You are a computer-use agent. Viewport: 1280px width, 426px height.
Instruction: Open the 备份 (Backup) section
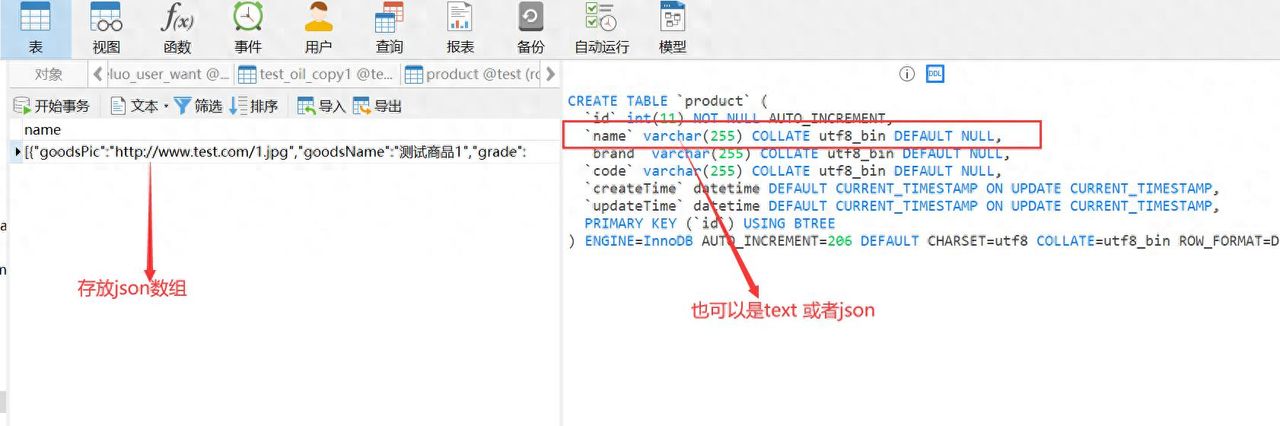531,29
